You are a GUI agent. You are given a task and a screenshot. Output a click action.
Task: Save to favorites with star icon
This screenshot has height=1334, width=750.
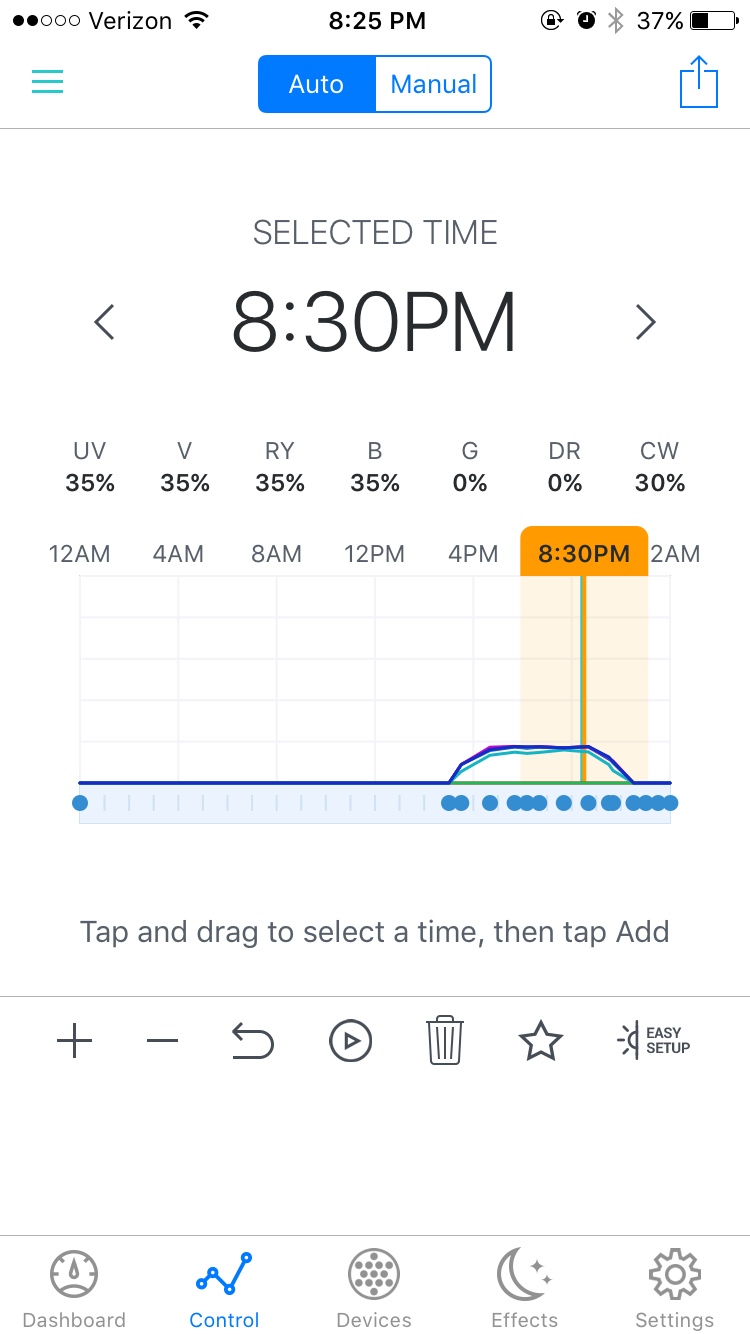541,1041
